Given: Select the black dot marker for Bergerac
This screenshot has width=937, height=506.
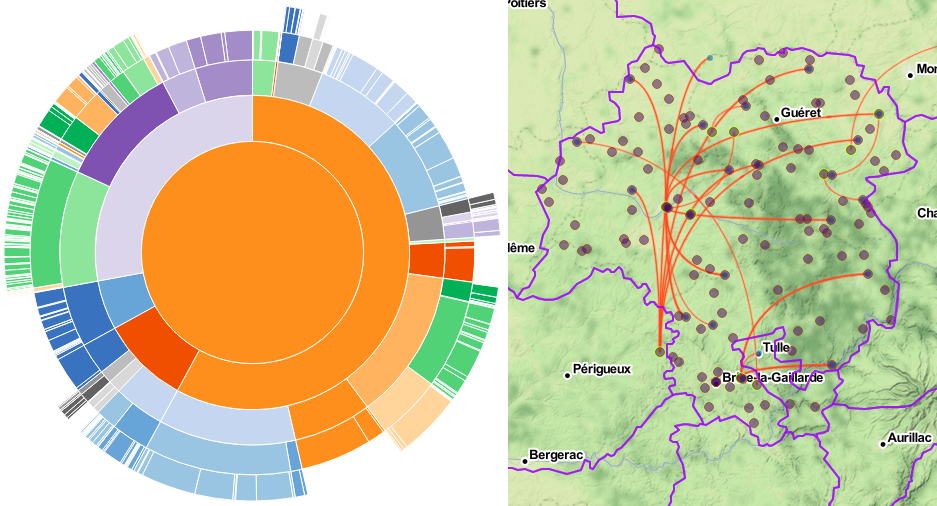Looking at the screenshot, I should tap(524, 461).
